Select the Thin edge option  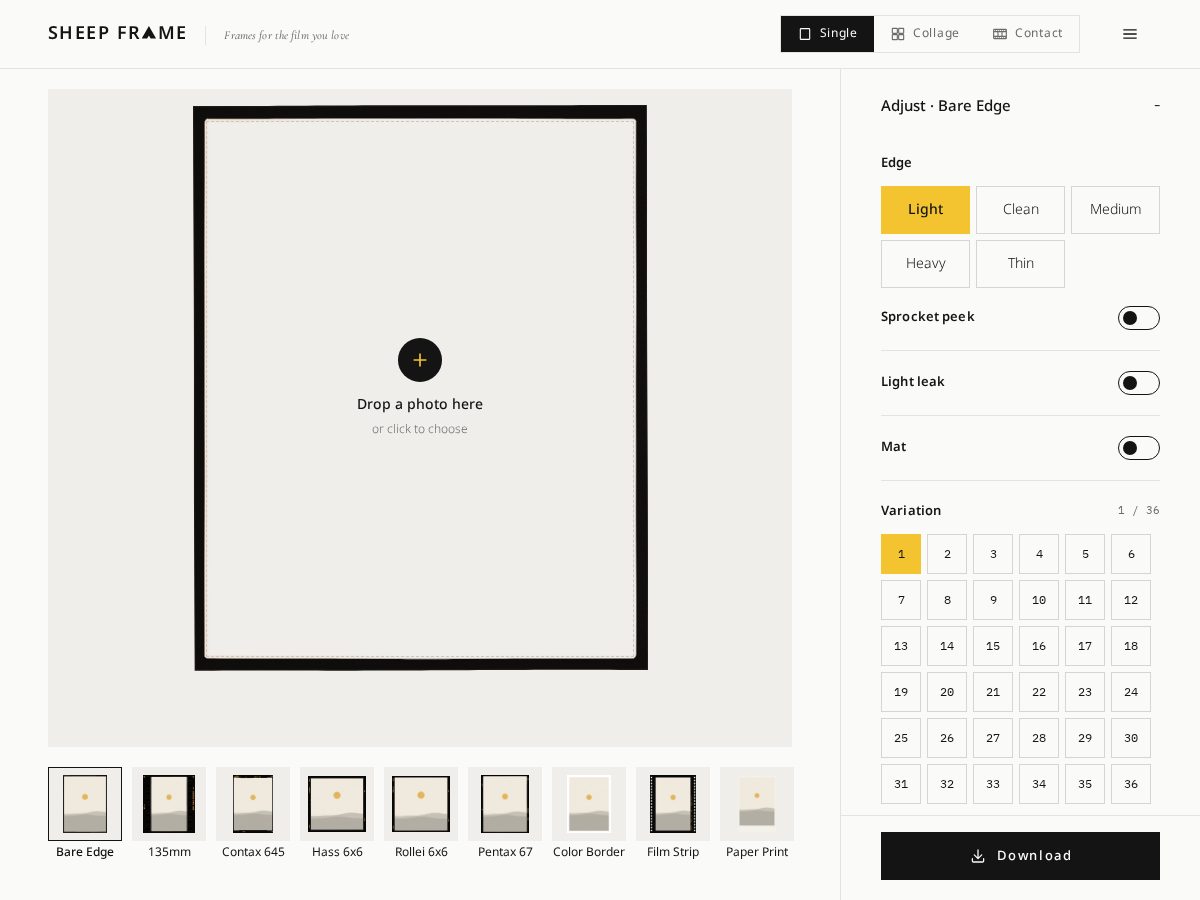tap(1020, 264)
